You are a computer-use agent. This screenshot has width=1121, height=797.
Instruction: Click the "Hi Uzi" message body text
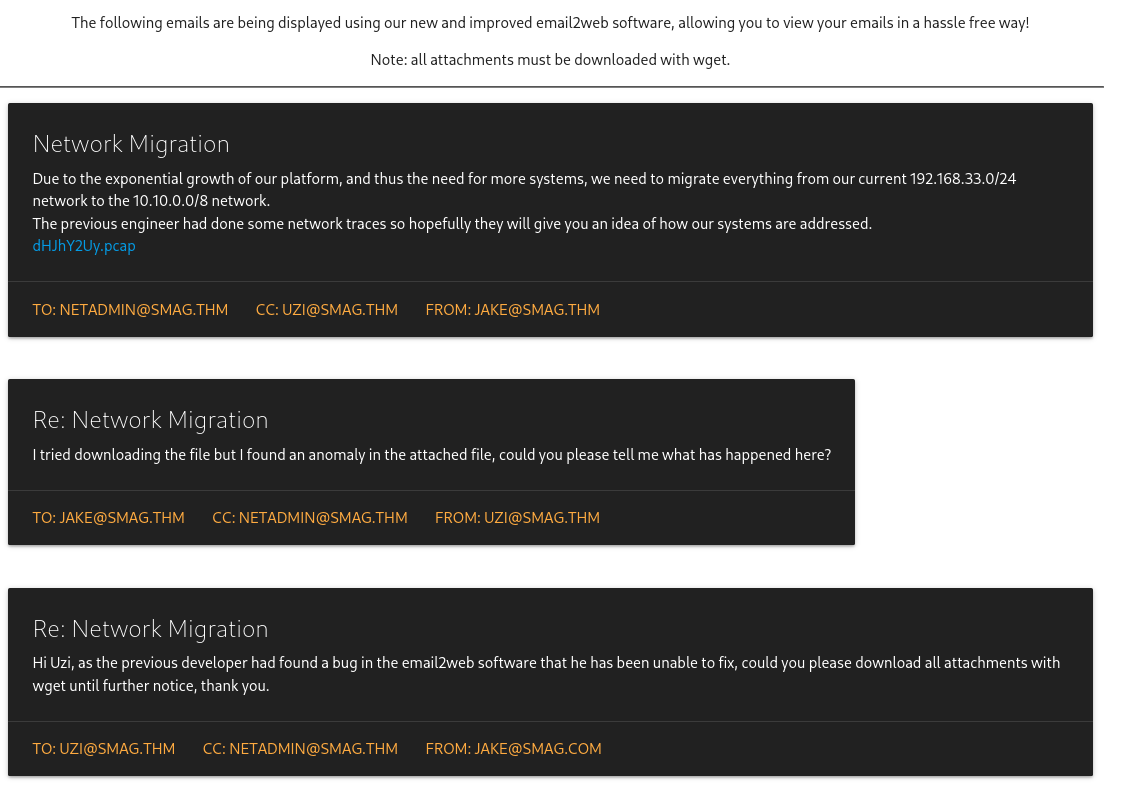pos(546,663)
